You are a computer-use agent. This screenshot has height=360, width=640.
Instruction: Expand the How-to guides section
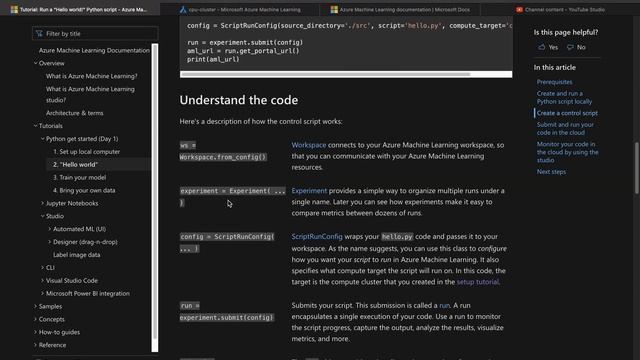click(x=36, y=332)
